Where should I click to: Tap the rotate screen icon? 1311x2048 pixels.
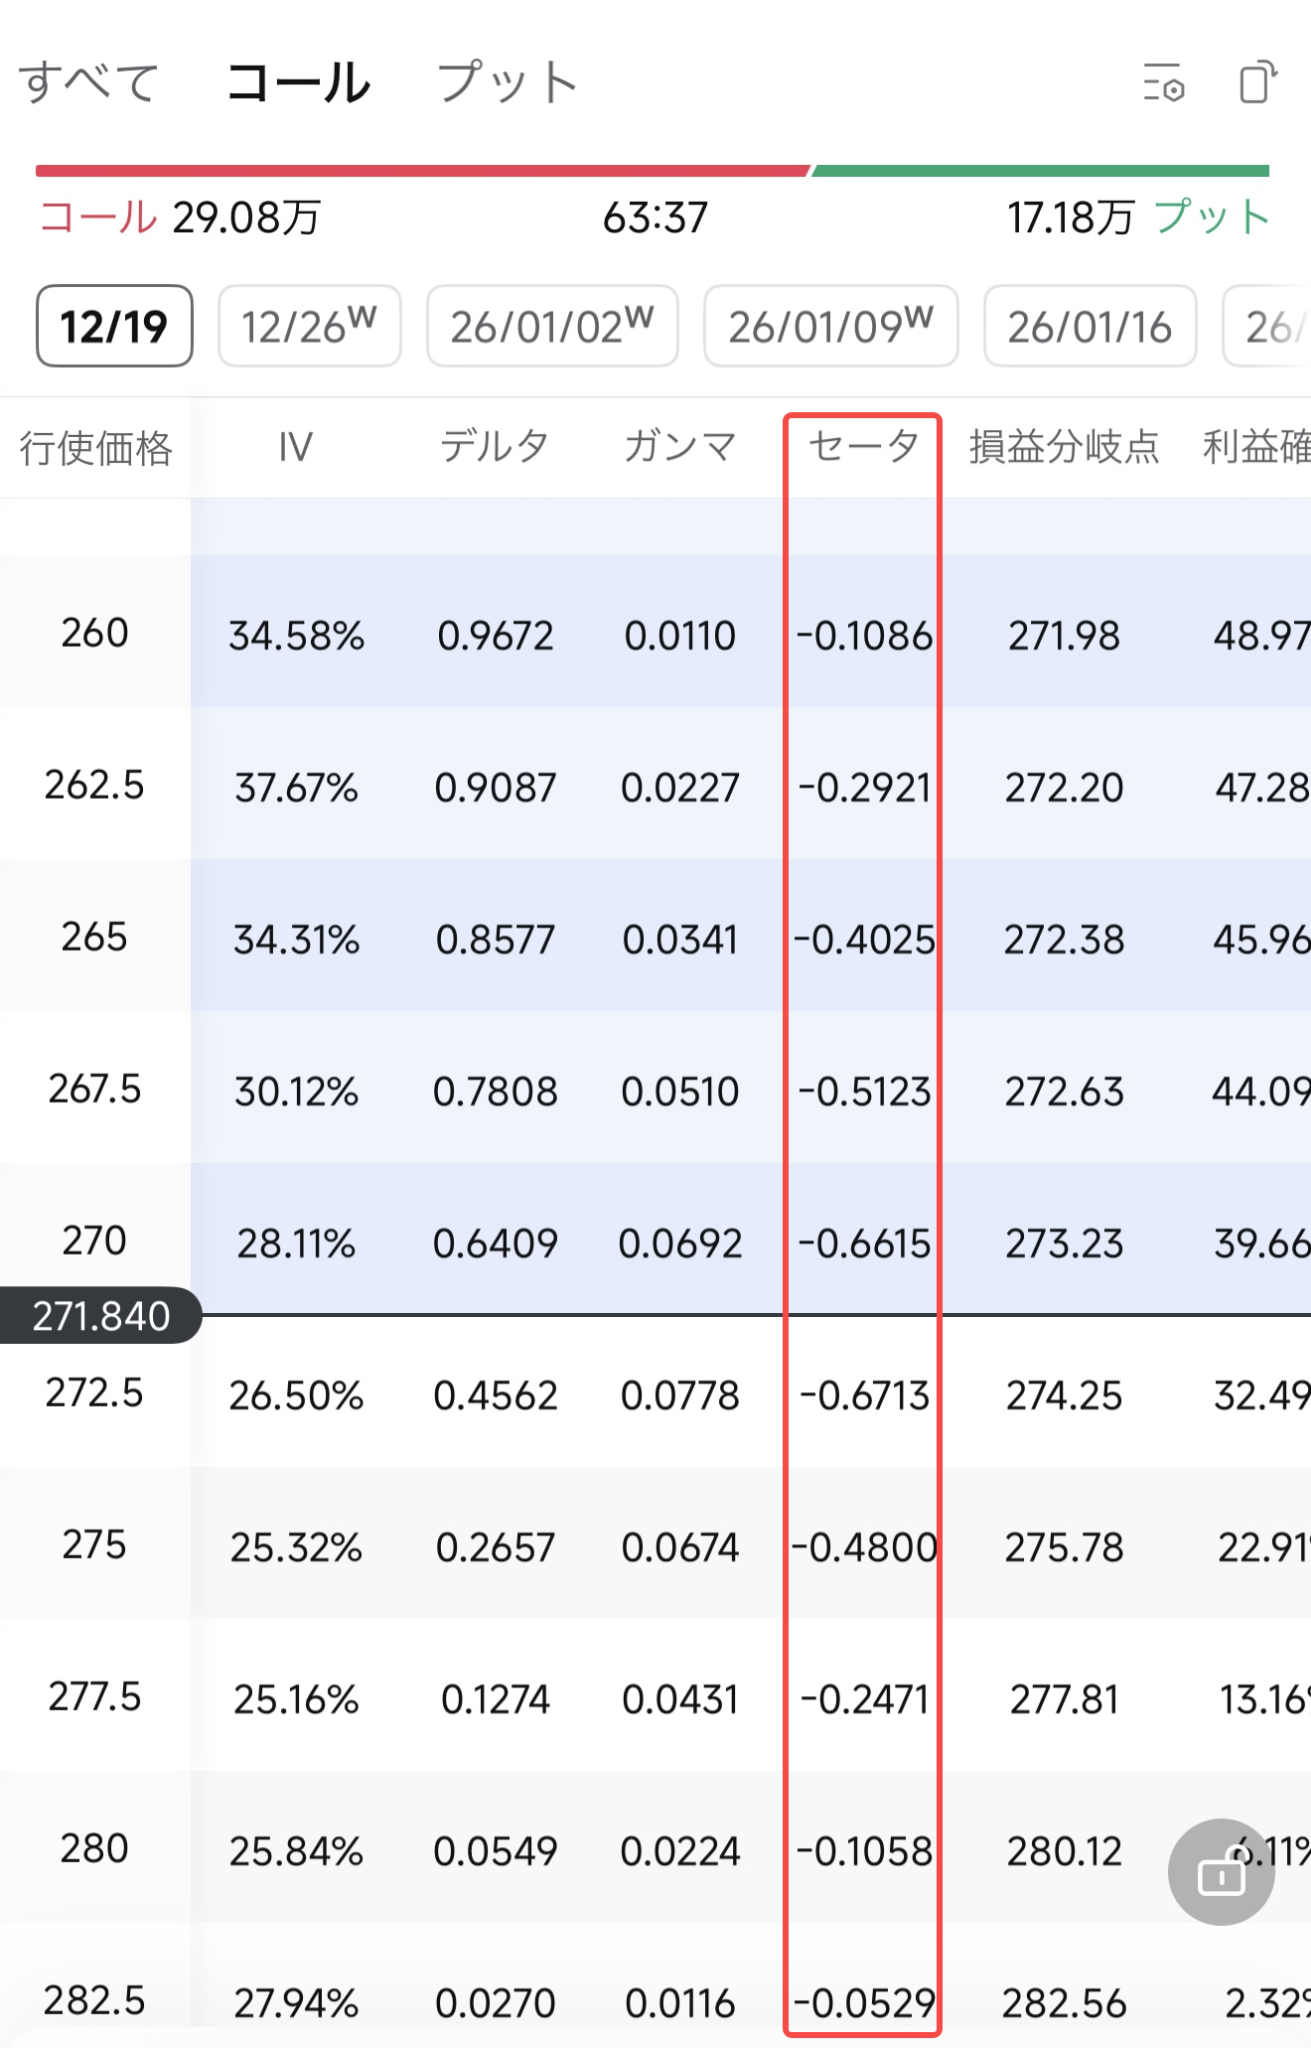tap(1259, 82)
